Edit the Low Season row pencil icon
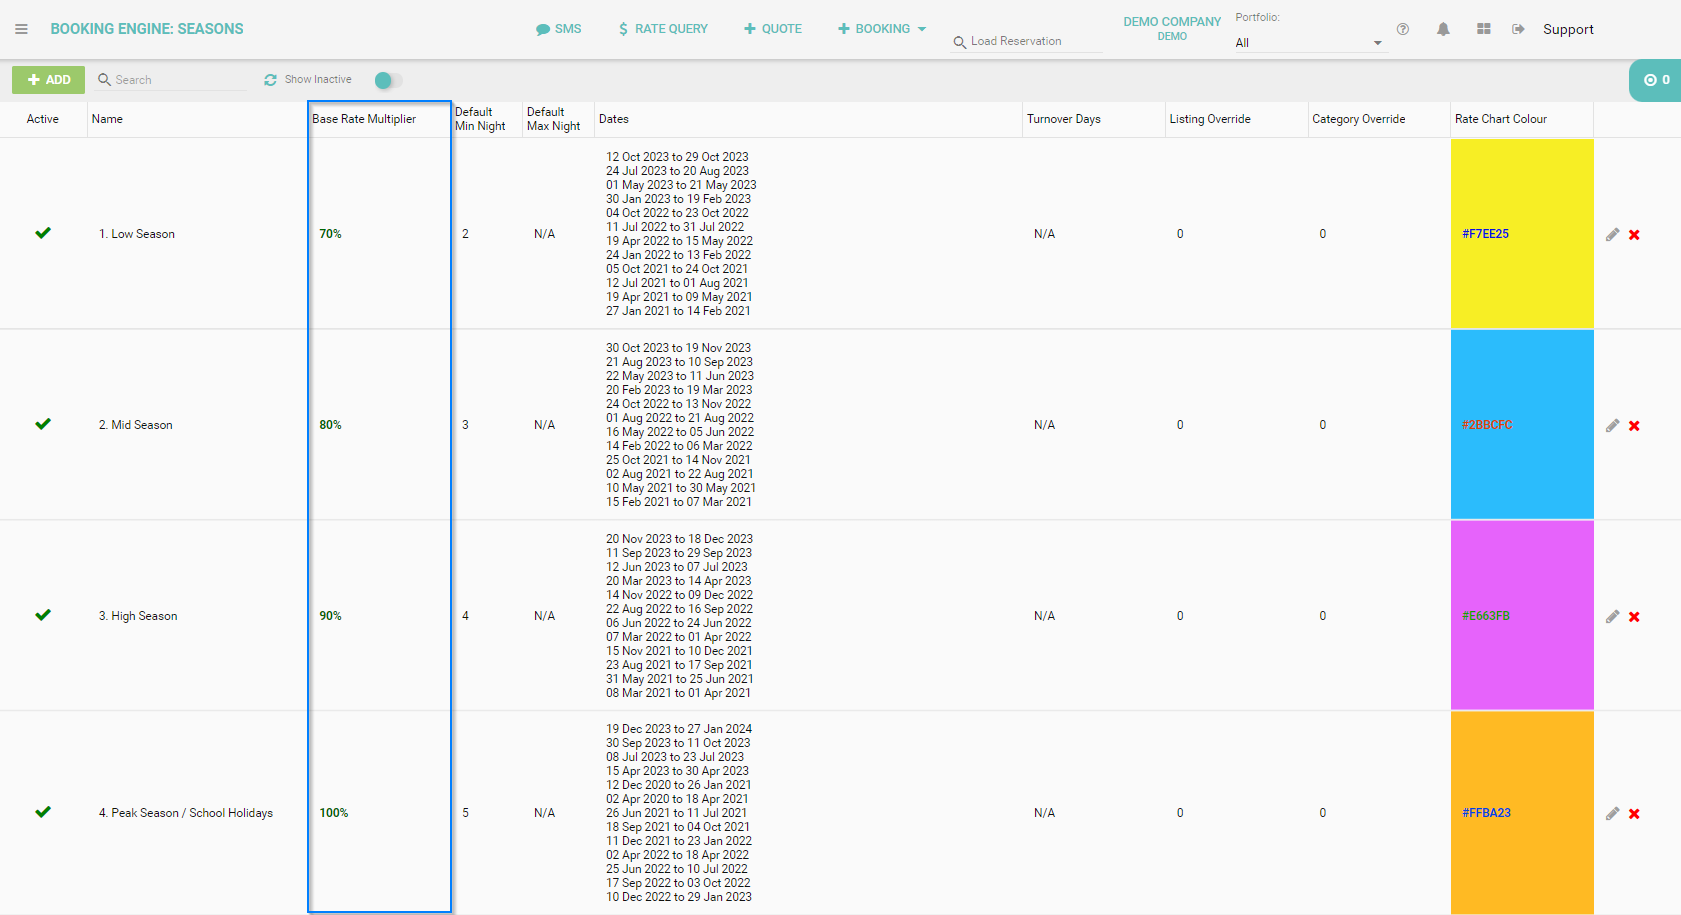This screenshot has height=915, width=1681. [x=1612, y=234]
